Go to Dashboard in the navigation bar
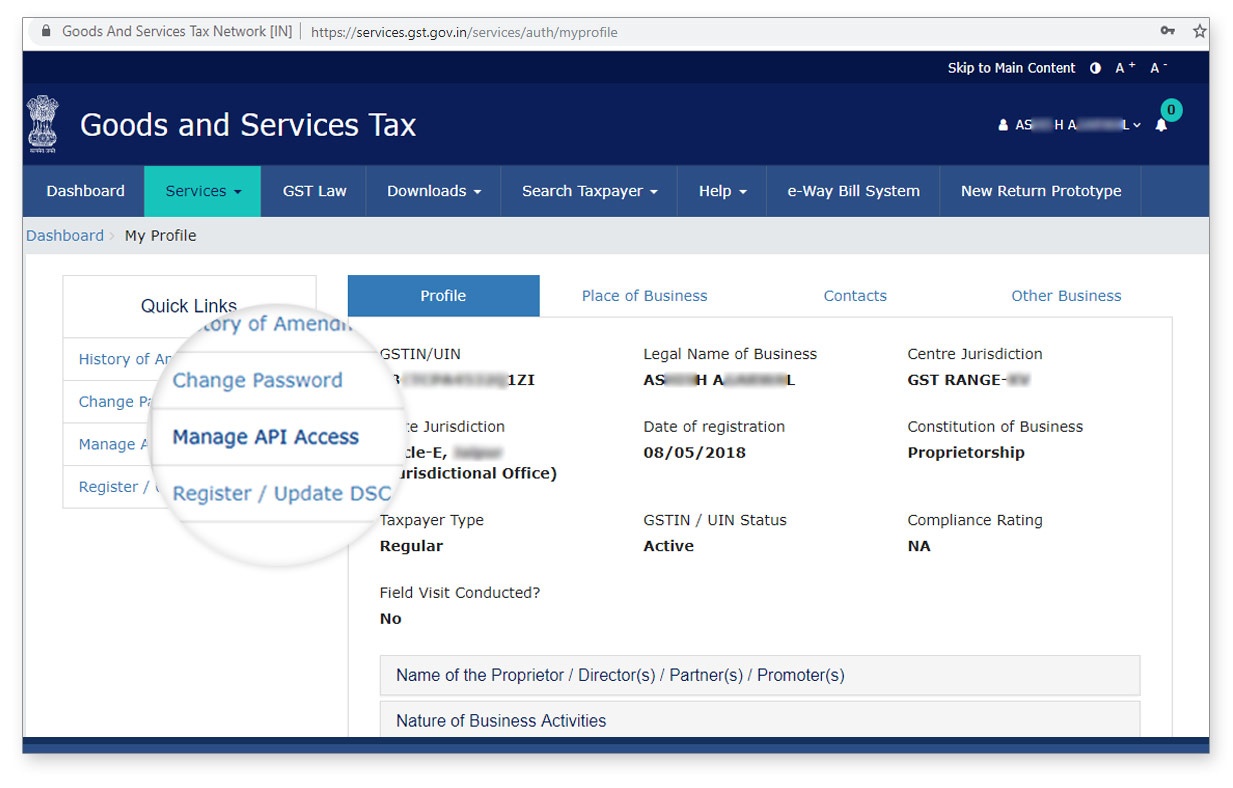This screenshot has height=788, width=1233. [86, 191]
